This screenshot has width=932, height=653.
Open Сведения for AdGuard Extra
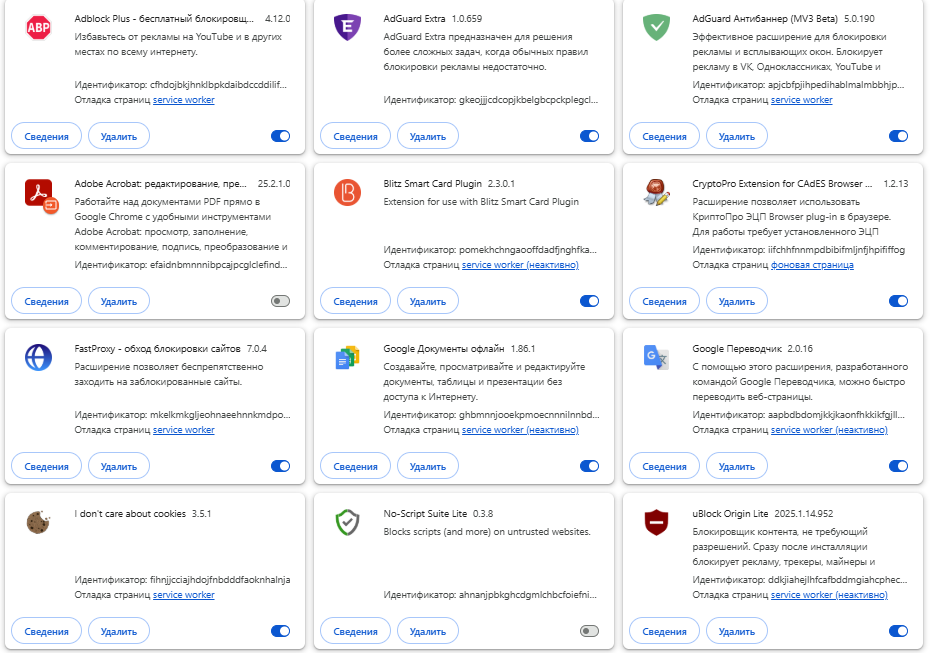click(356, 136)
